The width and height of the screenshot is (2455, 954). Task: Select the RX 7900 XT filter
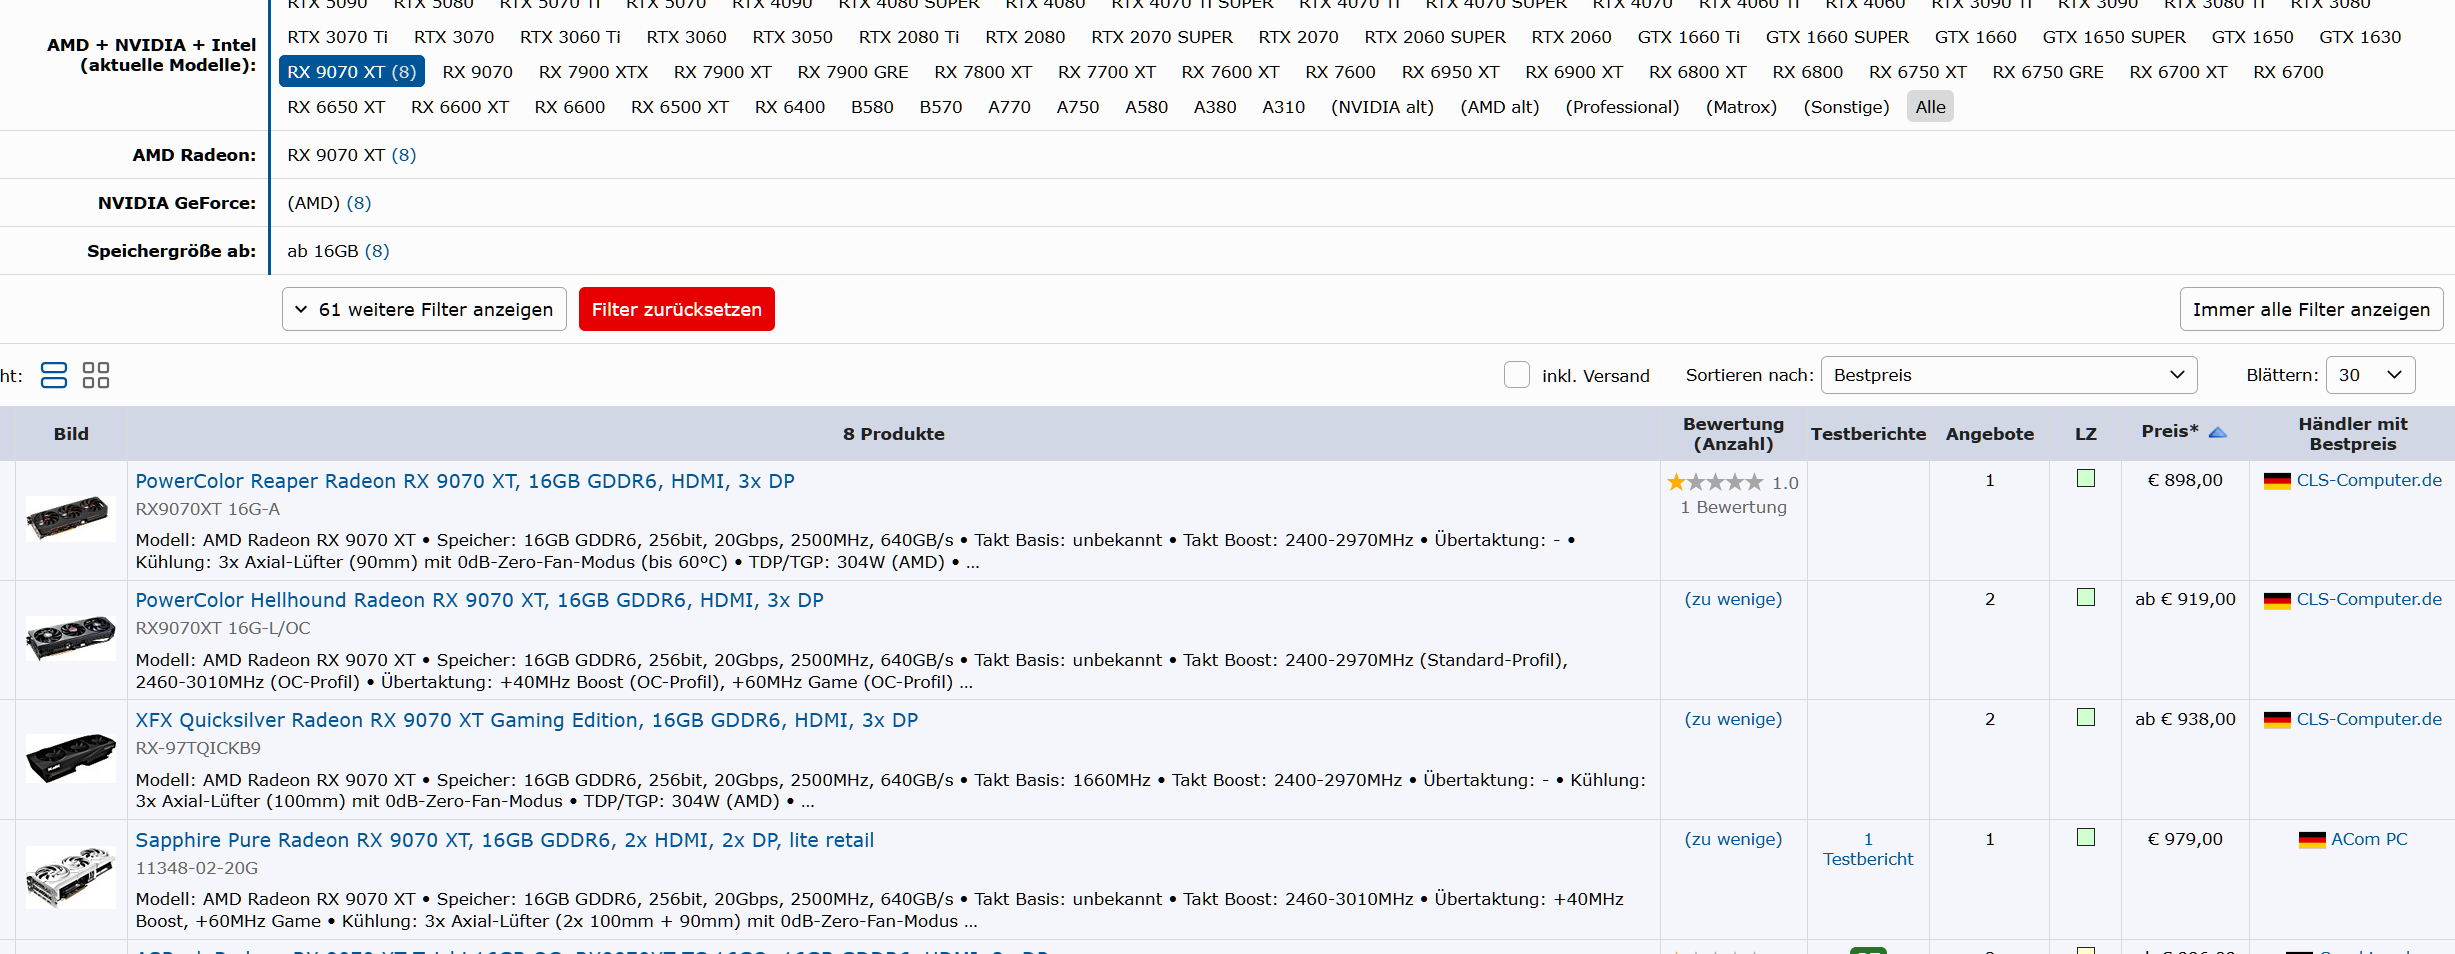pos(723,72)
